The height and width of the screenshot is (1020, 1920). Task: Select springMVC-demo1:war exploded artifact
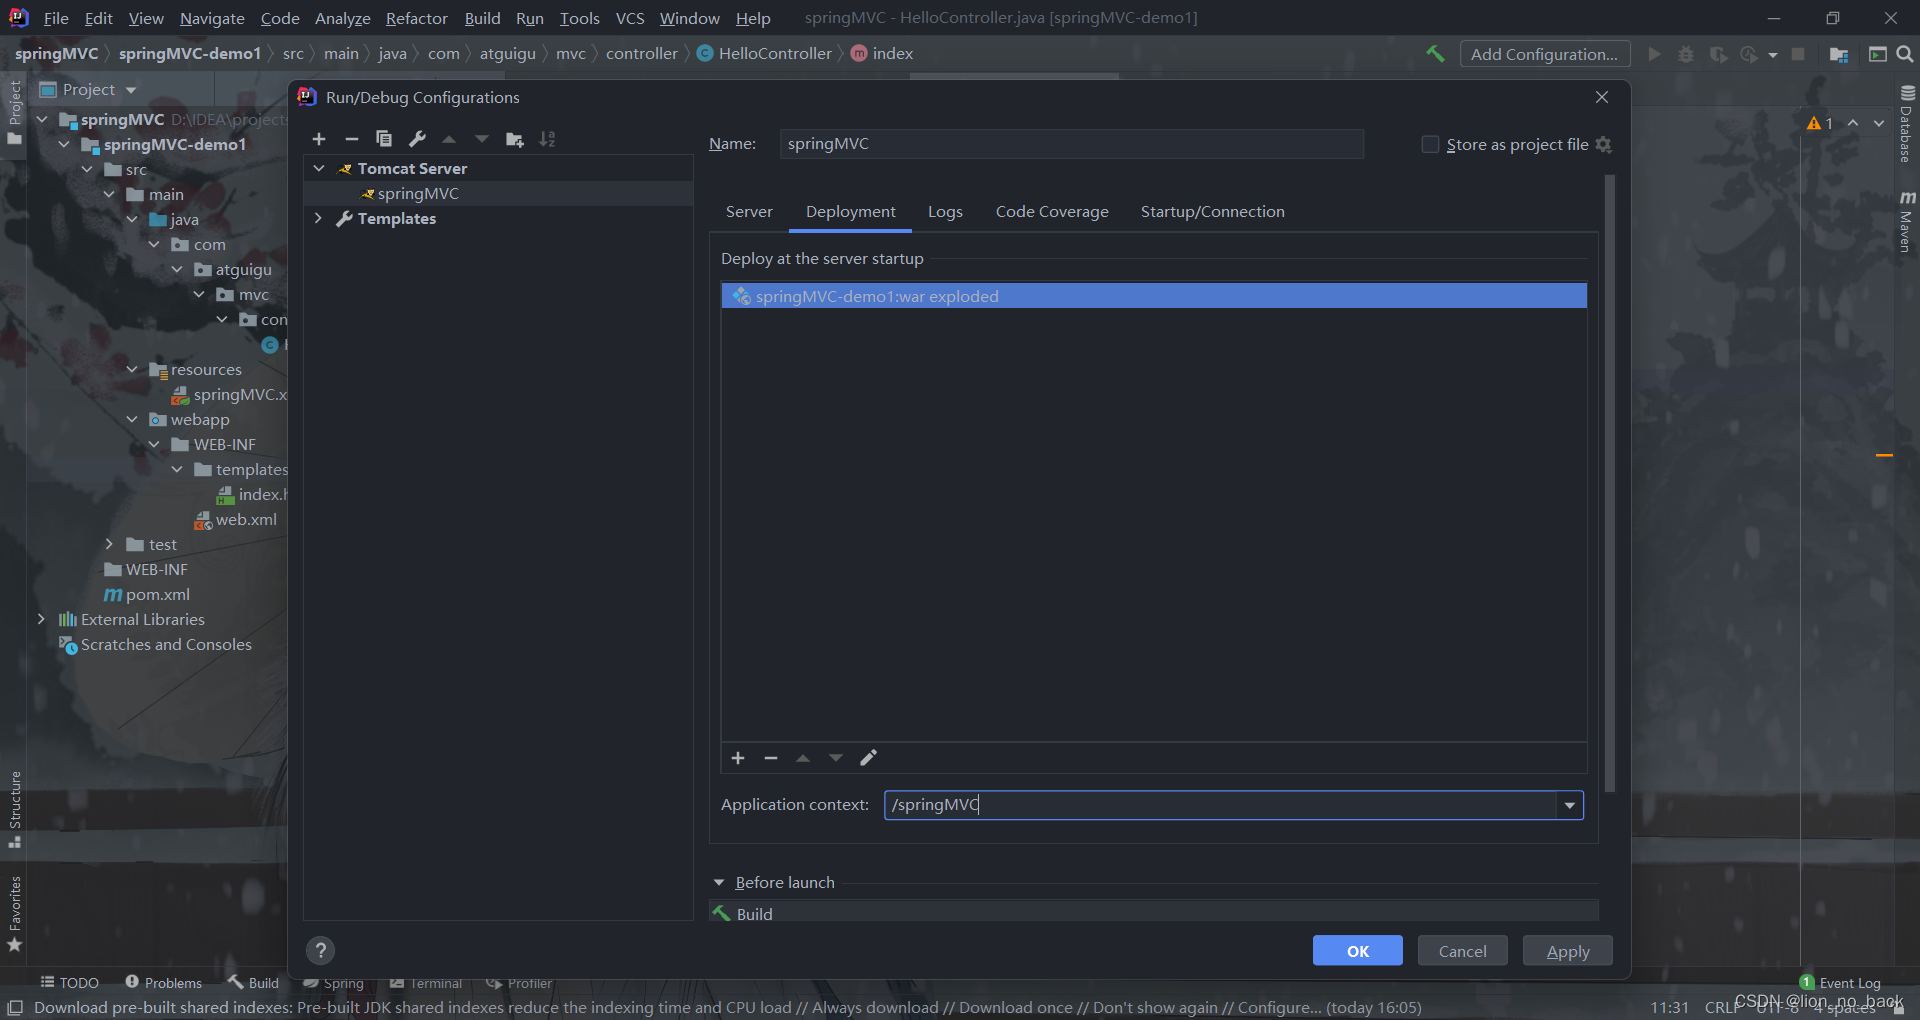(x=1154, y=296)
